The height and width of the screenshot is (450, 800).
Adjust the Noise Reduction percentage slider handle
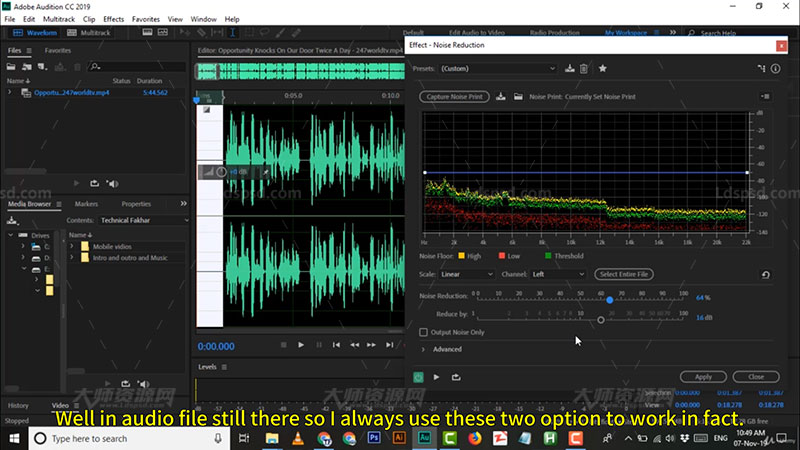[610, 300]
